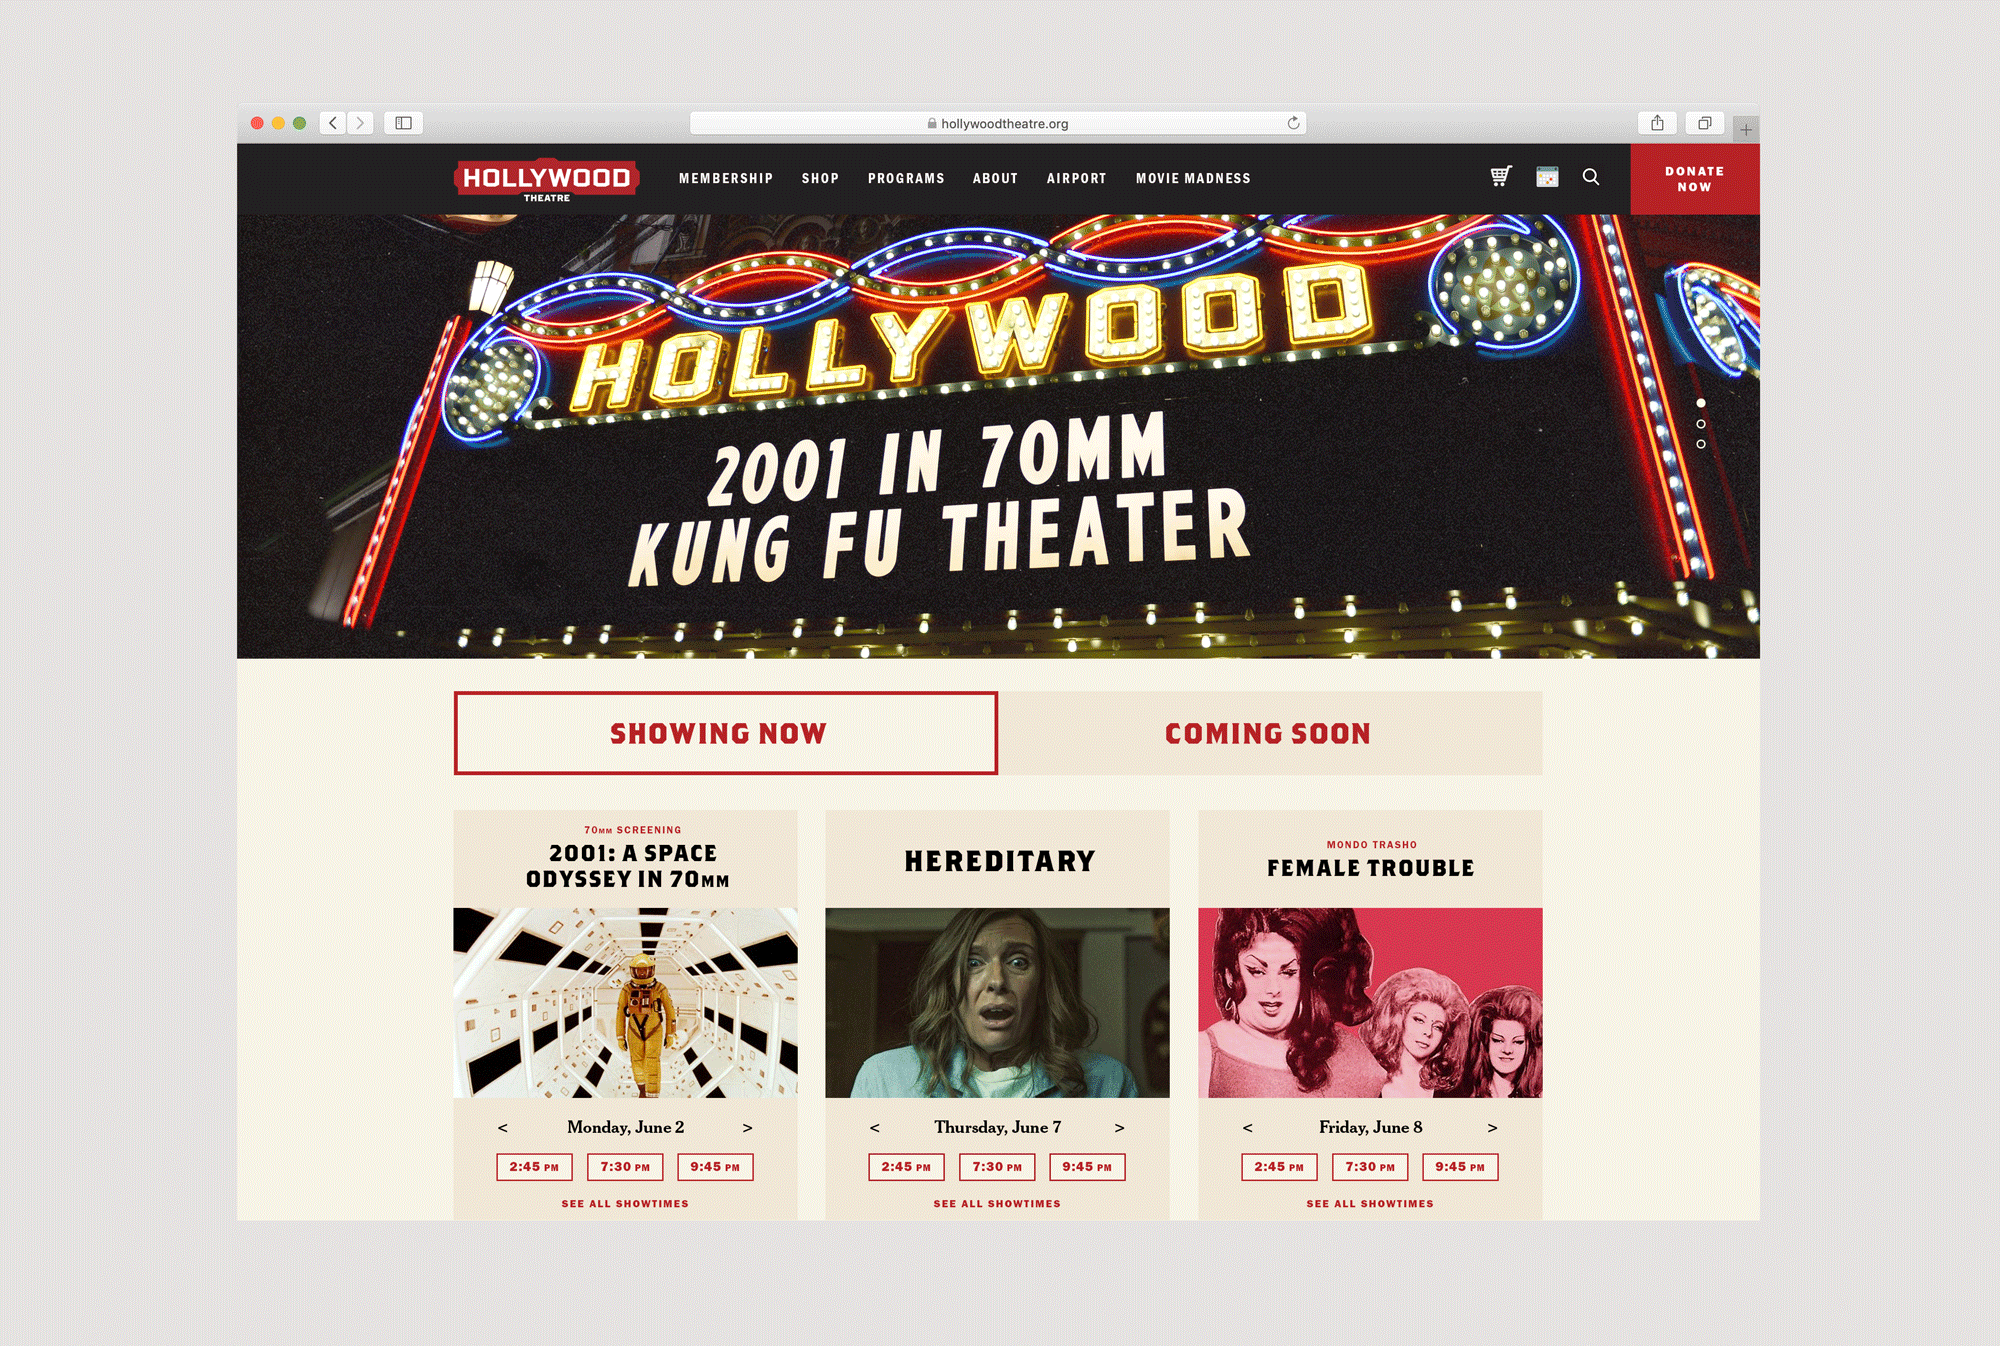
Task: Select the 7:30 PM Hereditary showtime
Action: coord(997,1167)
